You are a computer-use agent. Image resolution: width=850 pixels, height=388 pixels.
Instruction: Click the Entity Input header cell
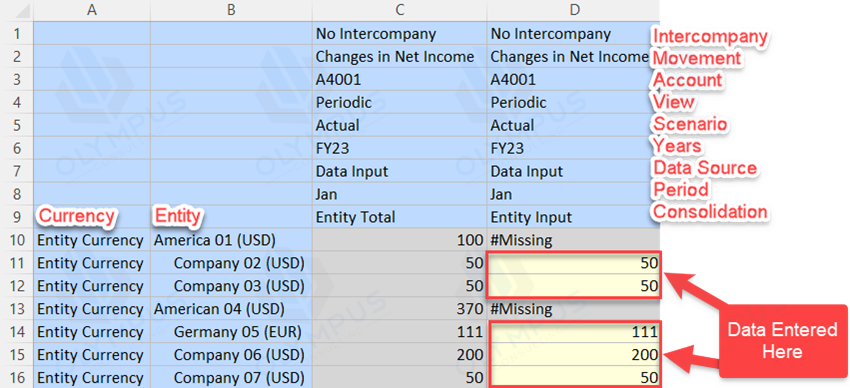tap(574, 217)
